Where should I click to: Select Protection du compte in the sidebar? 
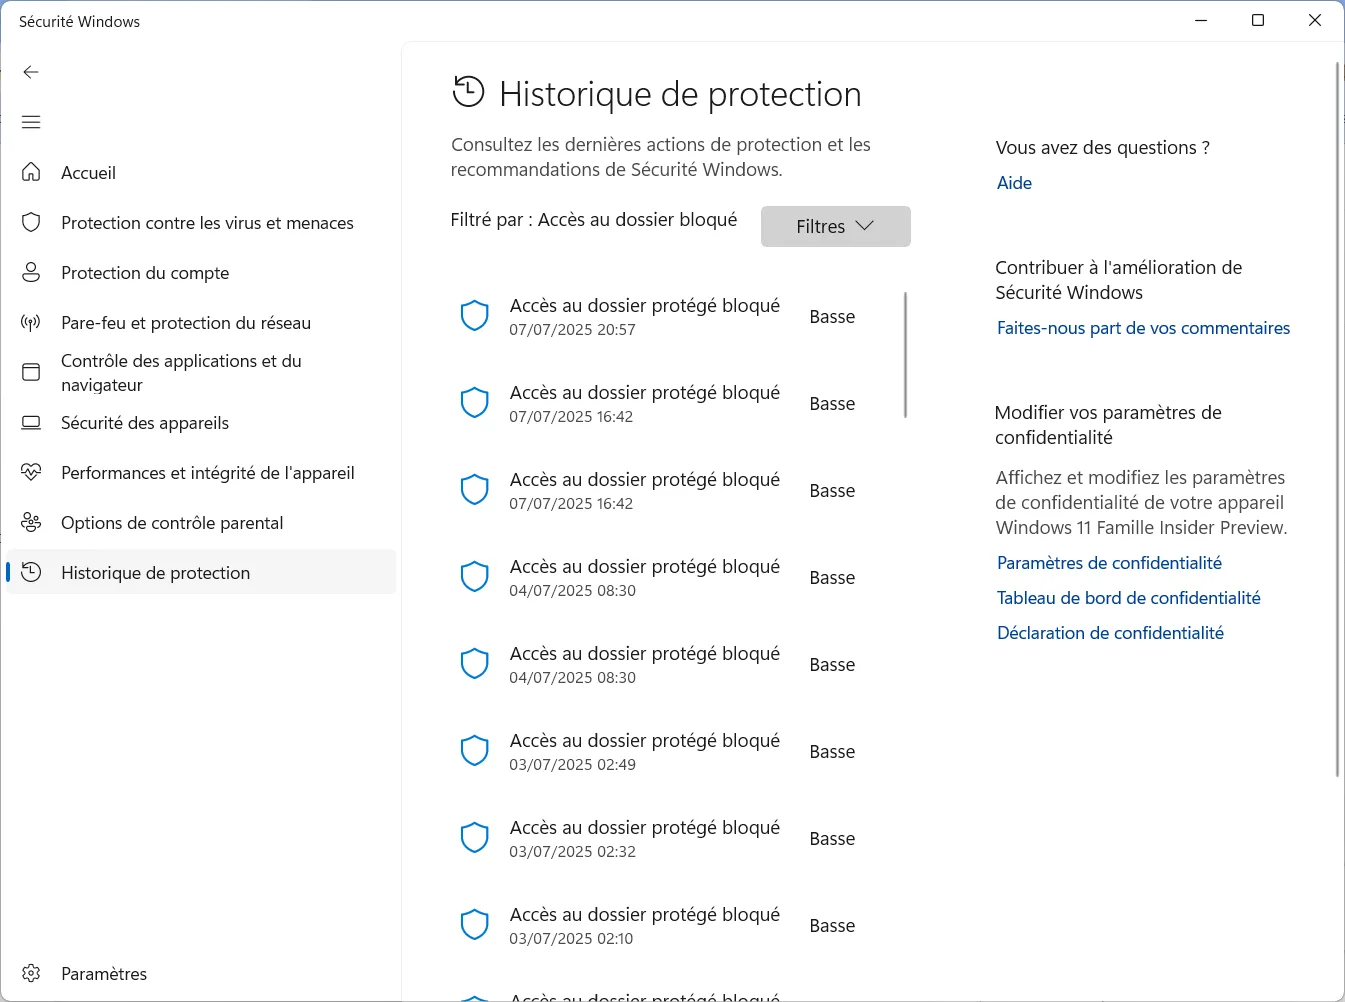click(x=143, y=272)
